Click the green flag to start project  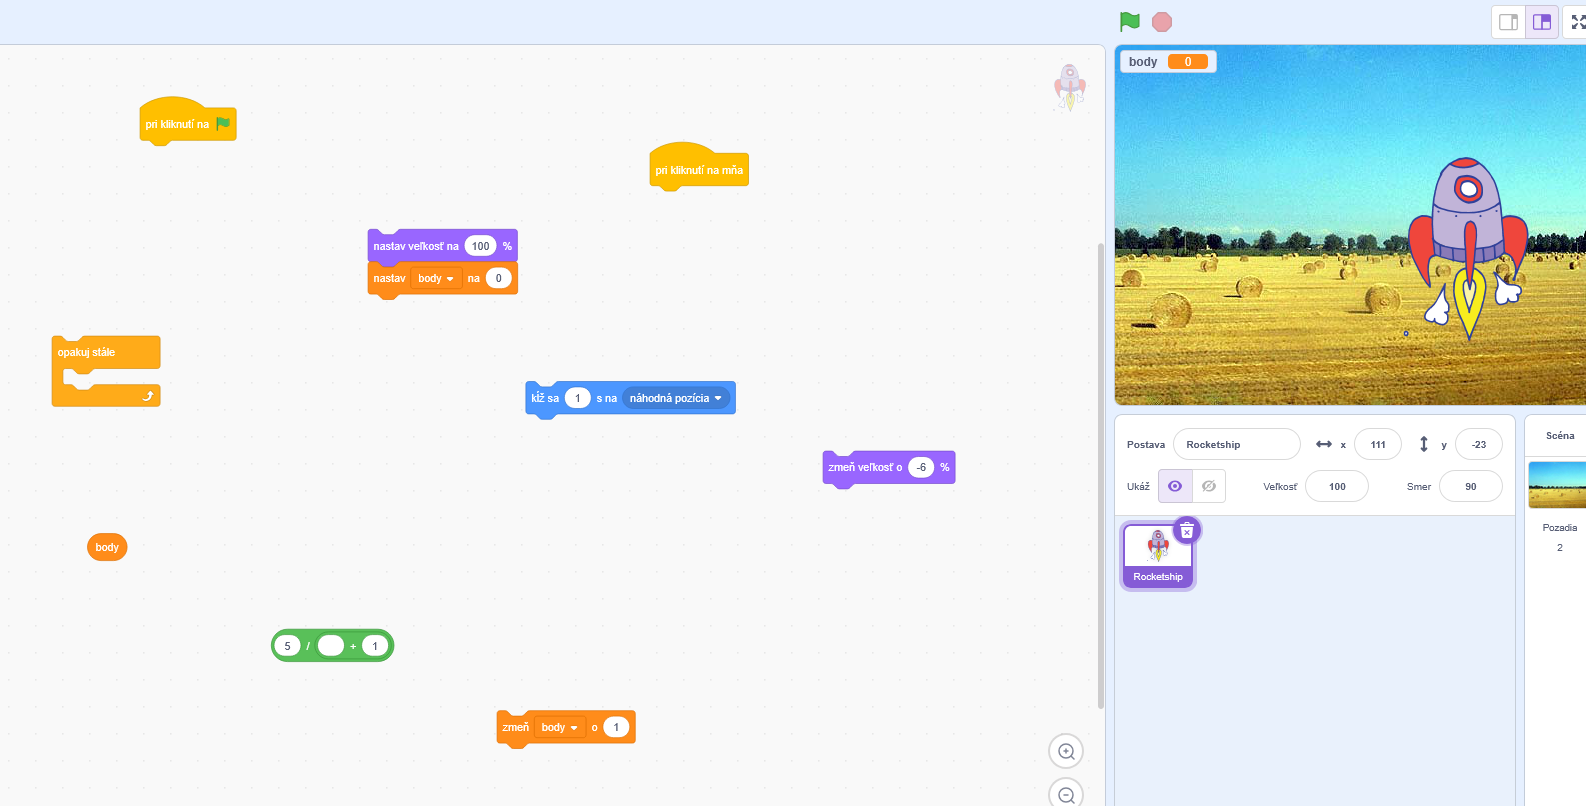tap(1130, 22)
